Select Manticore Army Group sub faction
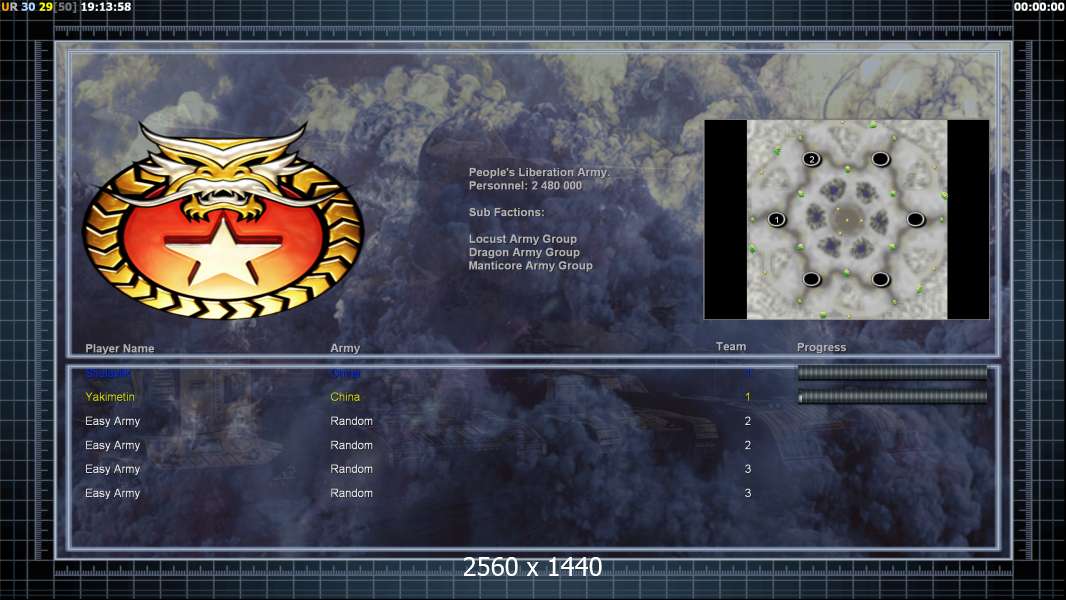This screenshot has height=600, width=1066. click(x=530, y=266)
